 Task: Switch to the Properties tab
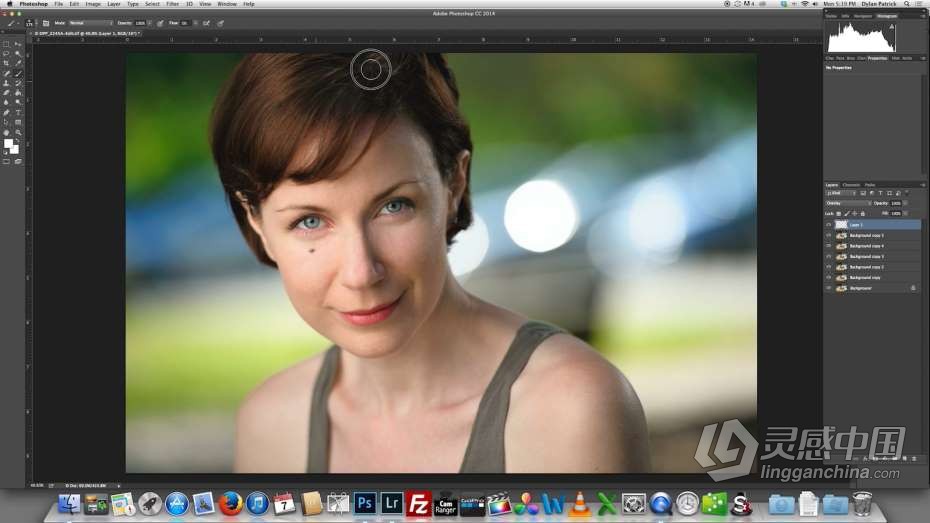pos(877,58)
